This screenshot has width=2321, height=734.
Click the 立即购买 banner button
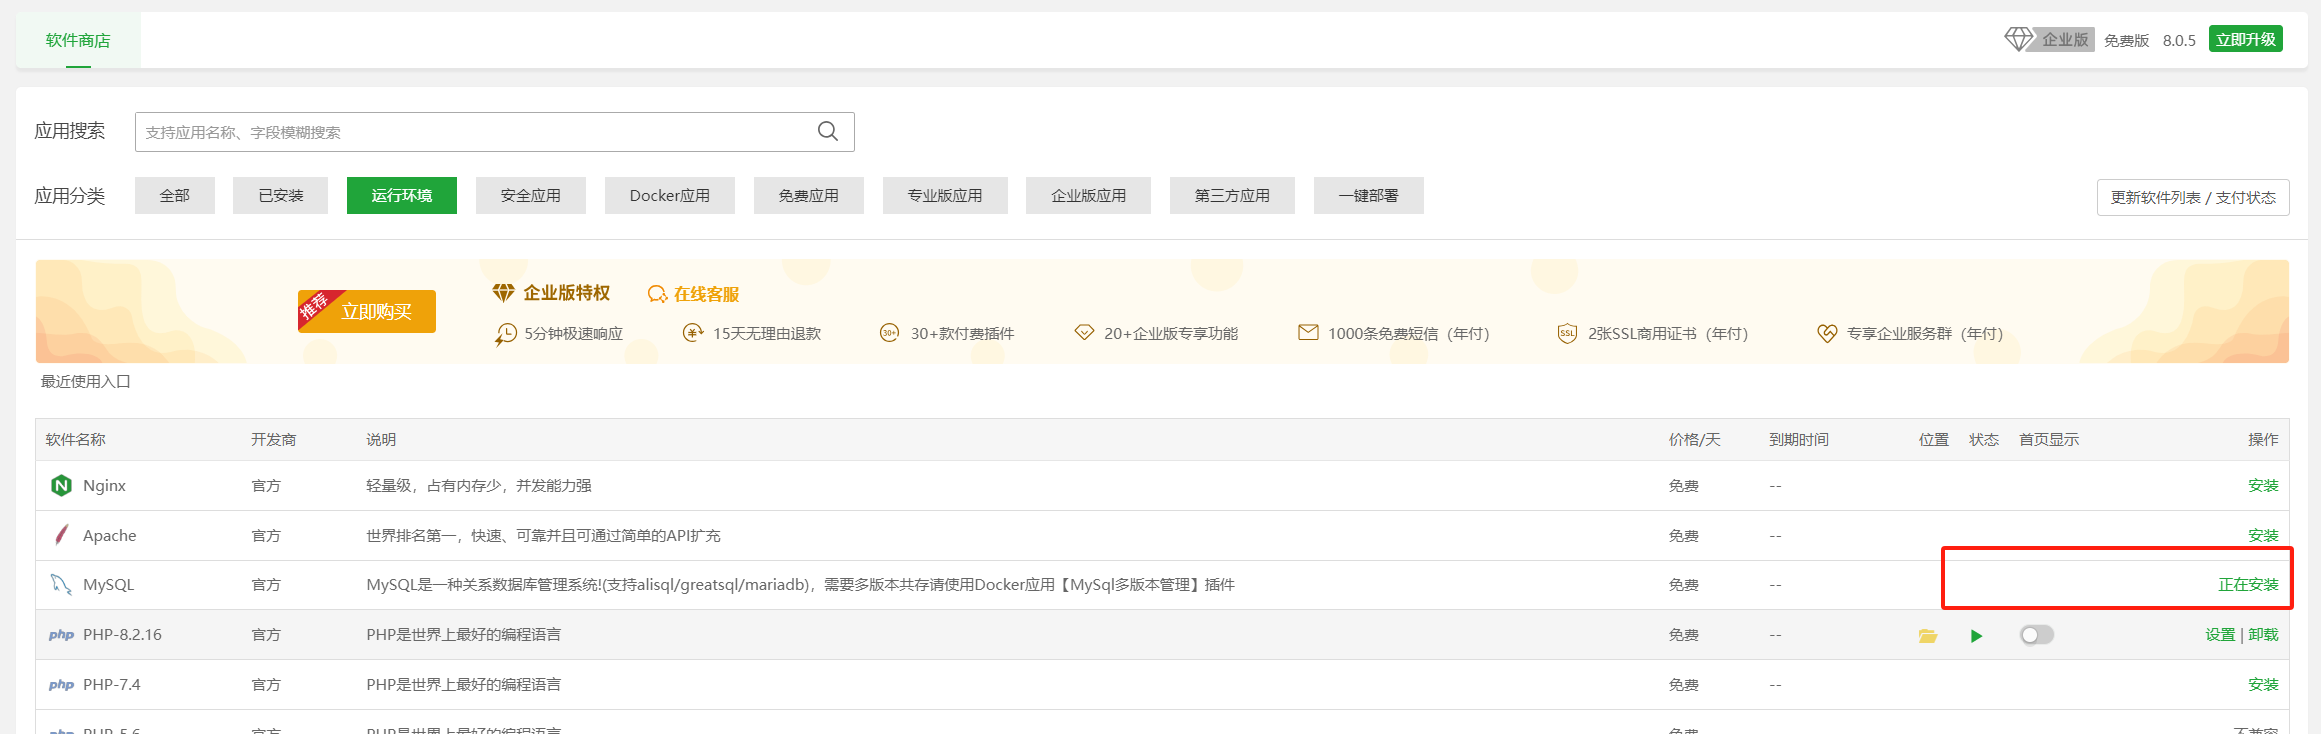coord(367,311)
